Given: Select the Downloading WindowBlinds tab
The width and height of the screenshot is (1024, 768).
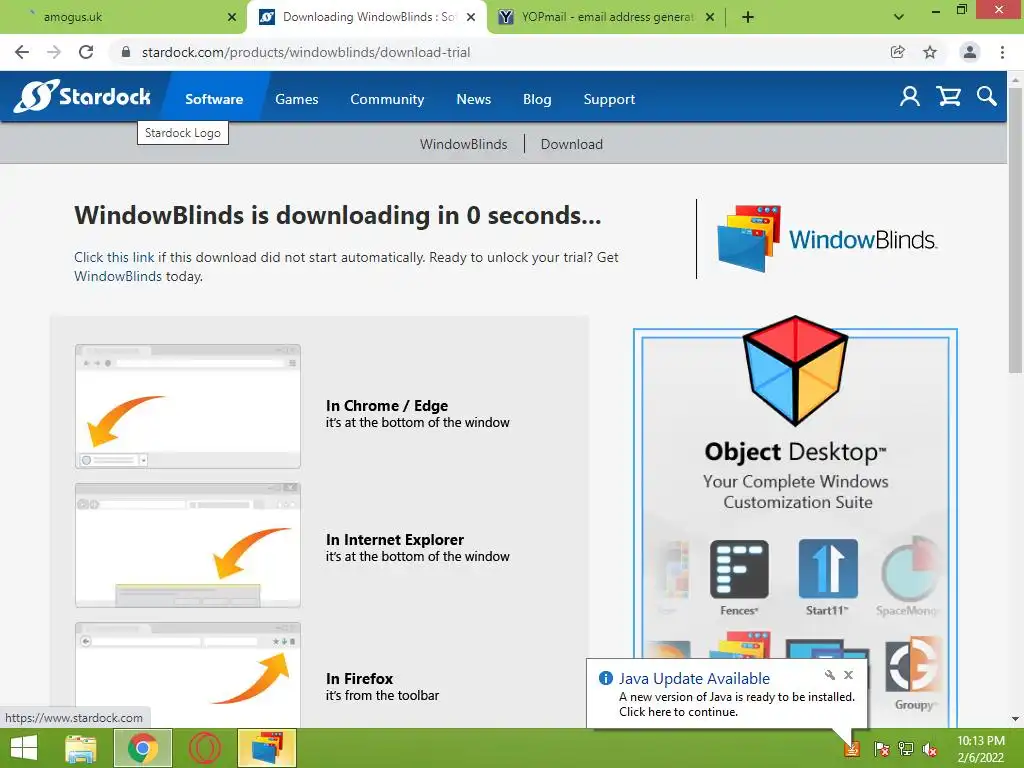Looking at the screenshot, I should click(x=366, y=17).
